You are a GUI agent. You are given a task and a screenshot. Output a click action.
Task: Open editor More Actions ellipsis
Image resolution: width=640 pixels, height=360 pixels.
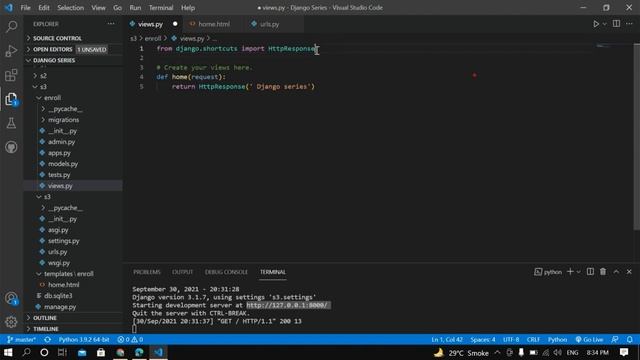(x=629, y=24)
